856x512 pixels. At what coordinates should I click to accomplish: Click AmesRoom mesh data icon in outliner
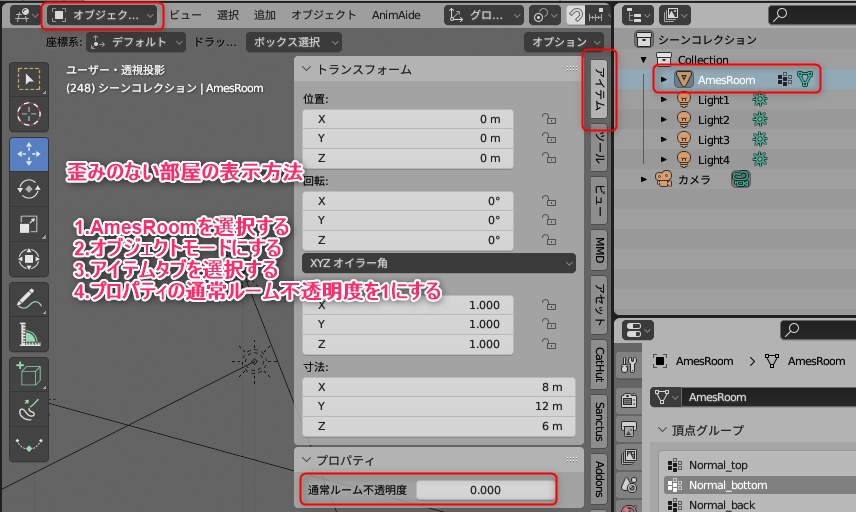click(805, 79)
